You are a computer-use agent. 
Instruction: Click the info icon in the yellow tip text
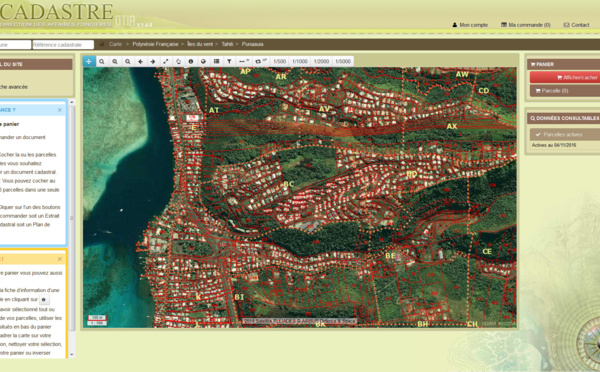pyautogui.click(x=44, y=300)
